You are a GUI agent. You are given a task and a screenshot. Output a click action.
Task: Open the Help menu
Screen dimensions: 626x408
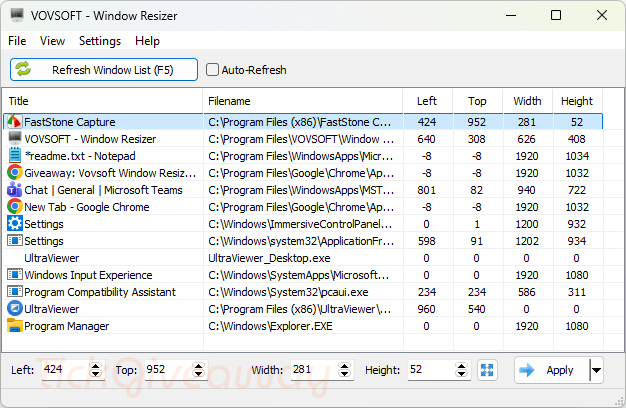tap(147, 41)
